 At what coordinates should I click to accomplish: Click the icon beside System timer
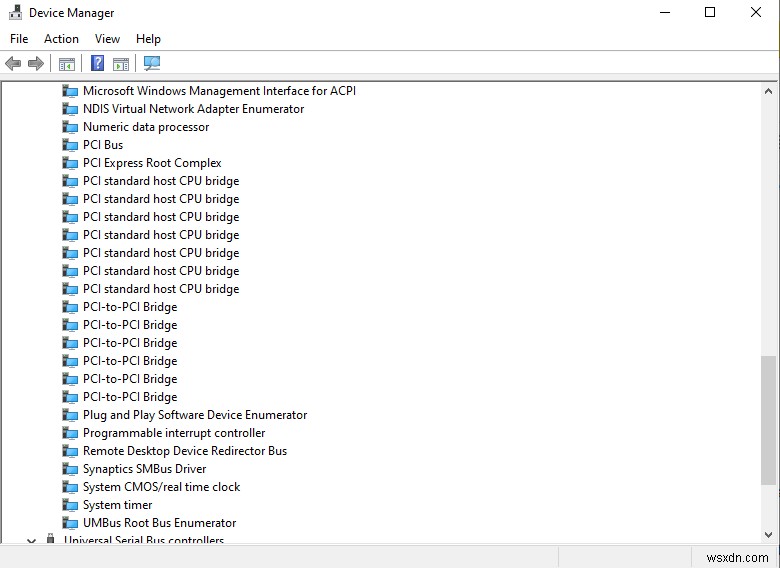click(x=70, y=505)
